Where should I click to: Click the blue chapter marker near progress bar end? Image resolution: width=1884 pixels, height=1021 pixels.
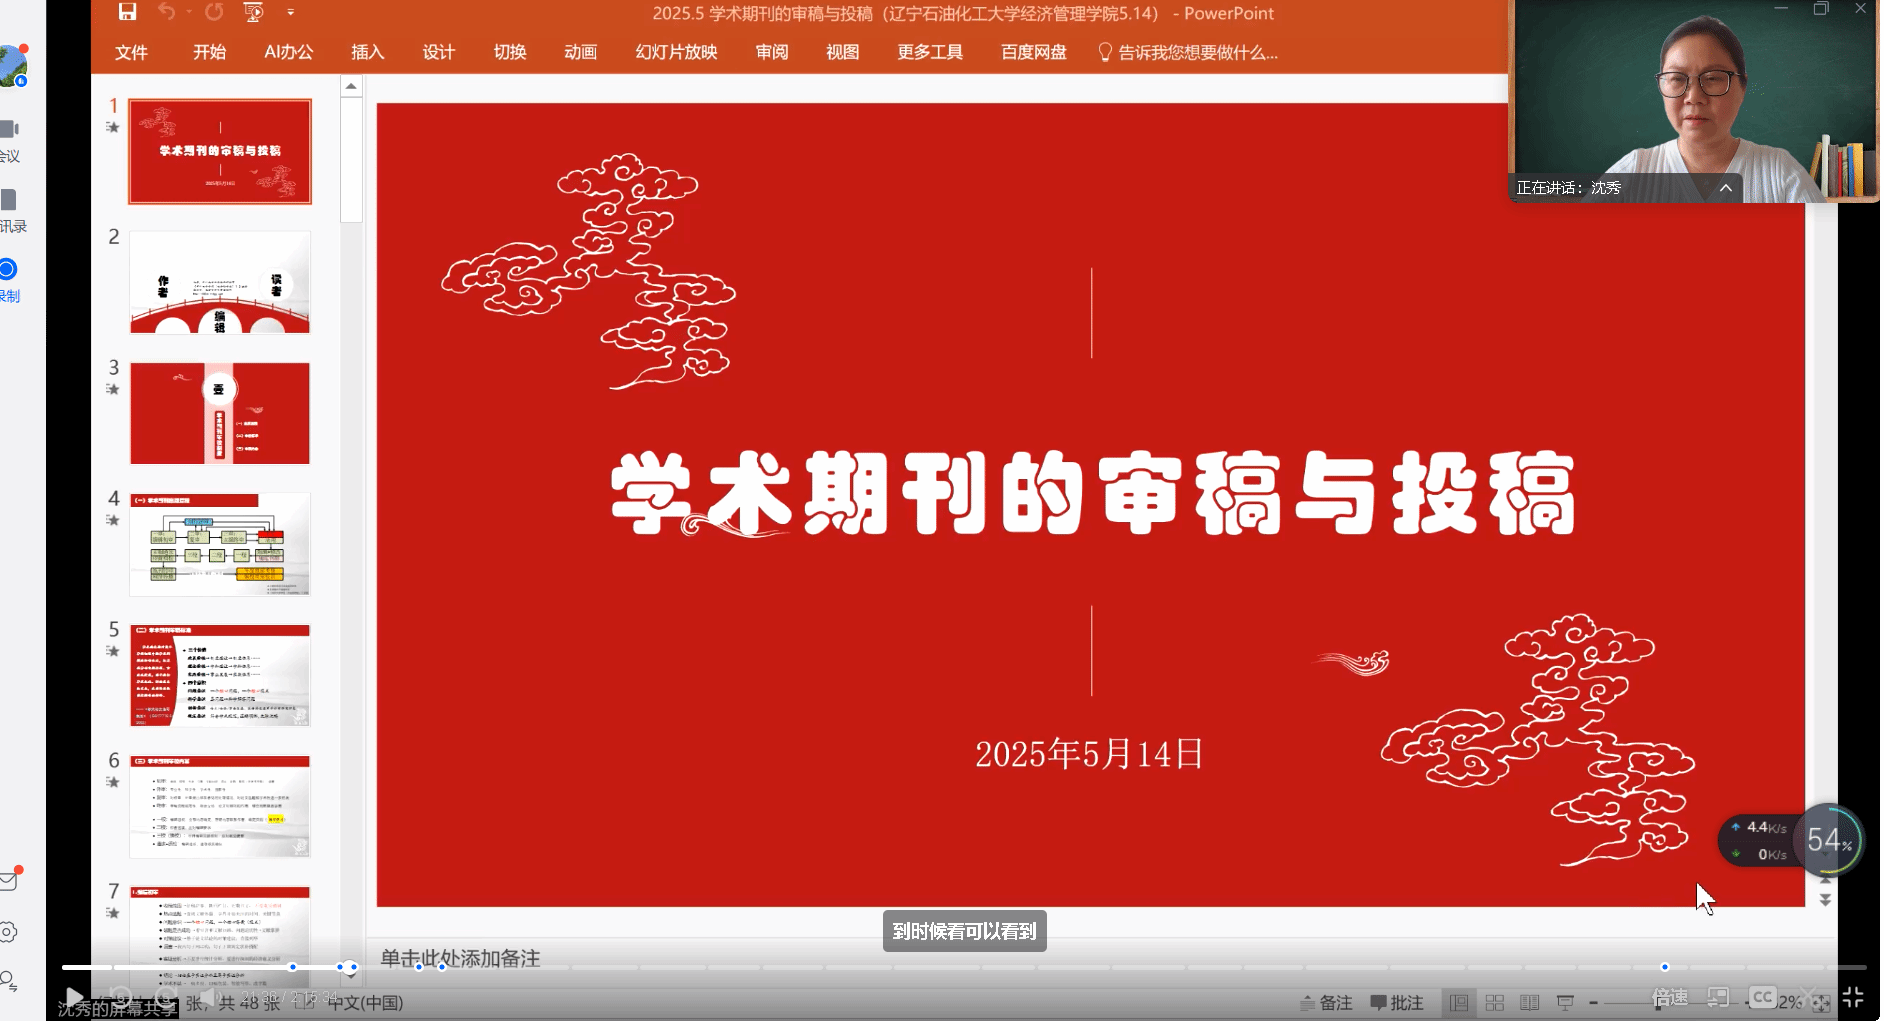[x=1664, y=967]
